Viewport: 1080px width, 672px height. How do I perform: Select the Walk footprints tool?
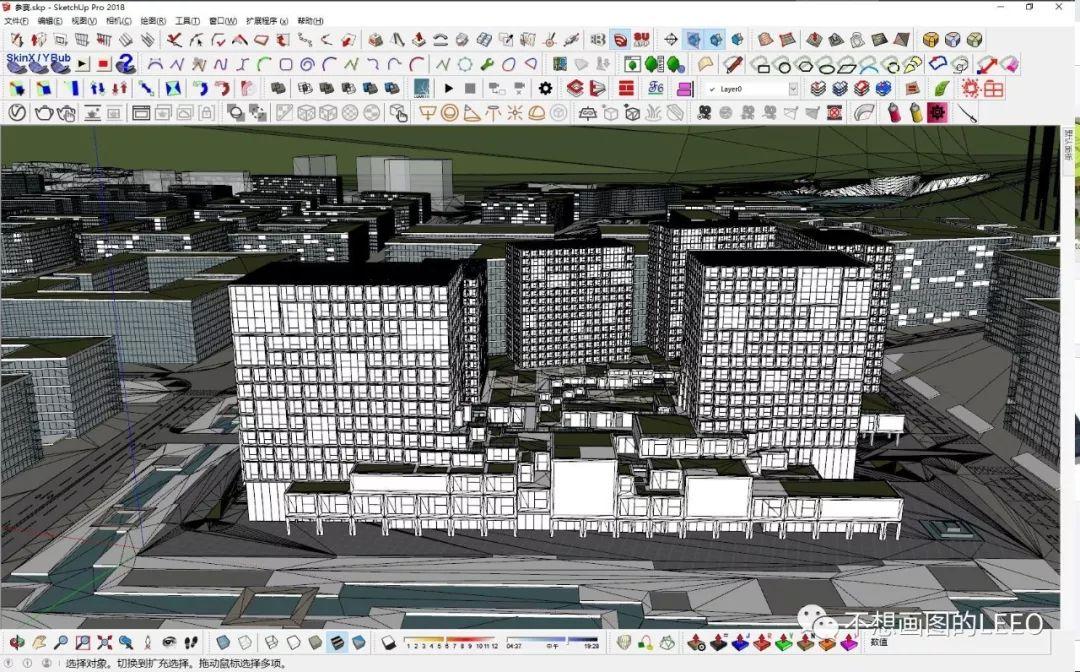pyautogui.click(x=191, y=642)
